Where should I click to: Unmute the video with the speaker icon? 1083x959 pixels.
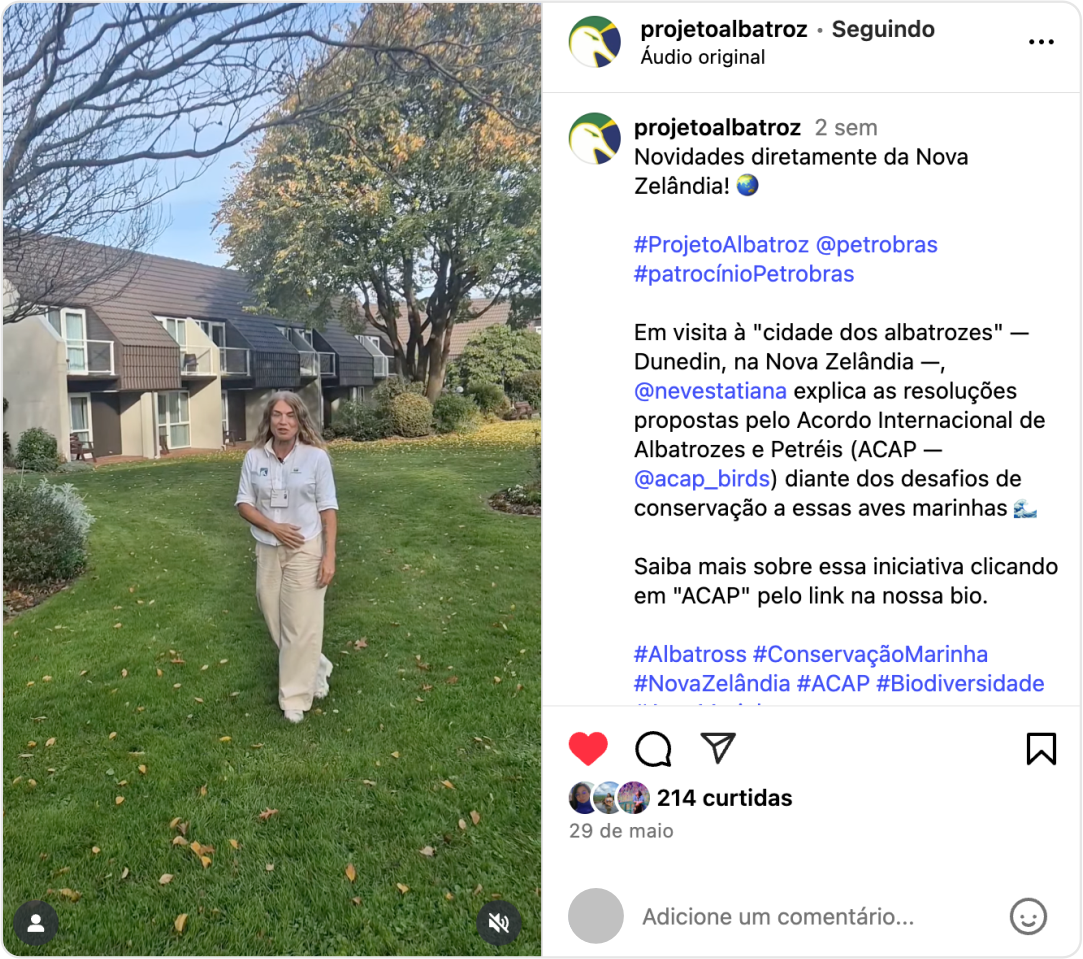click(x=498, y=922)
